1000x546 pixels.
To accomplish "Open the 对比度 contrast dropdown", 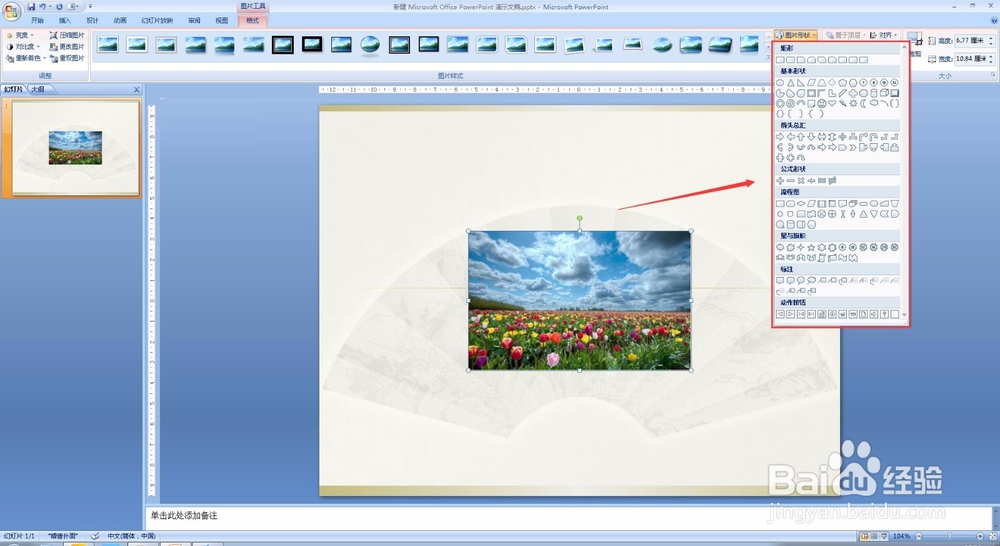I will point(23,47).
